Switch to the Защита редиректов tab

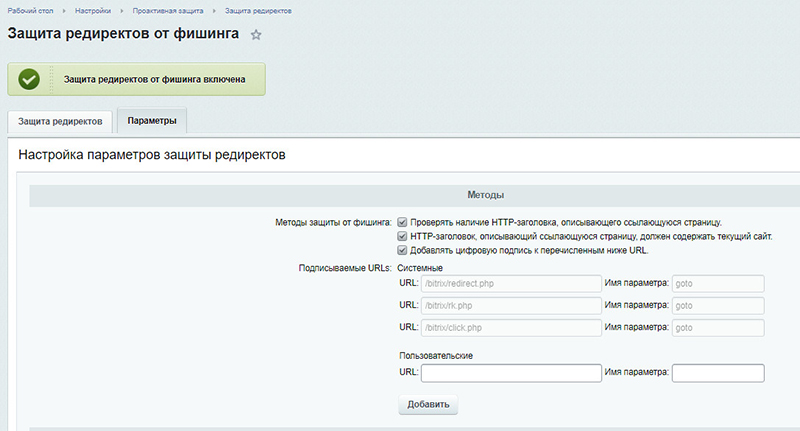60,121
